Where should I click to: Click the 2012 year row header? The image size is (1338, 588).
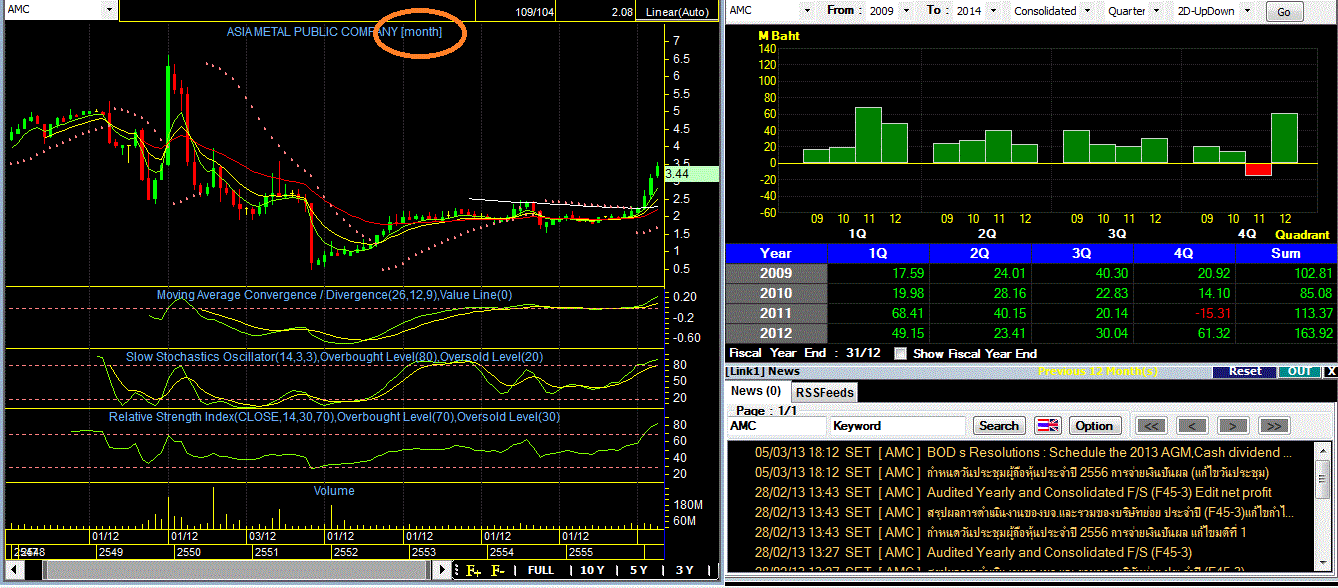(776, 333)
